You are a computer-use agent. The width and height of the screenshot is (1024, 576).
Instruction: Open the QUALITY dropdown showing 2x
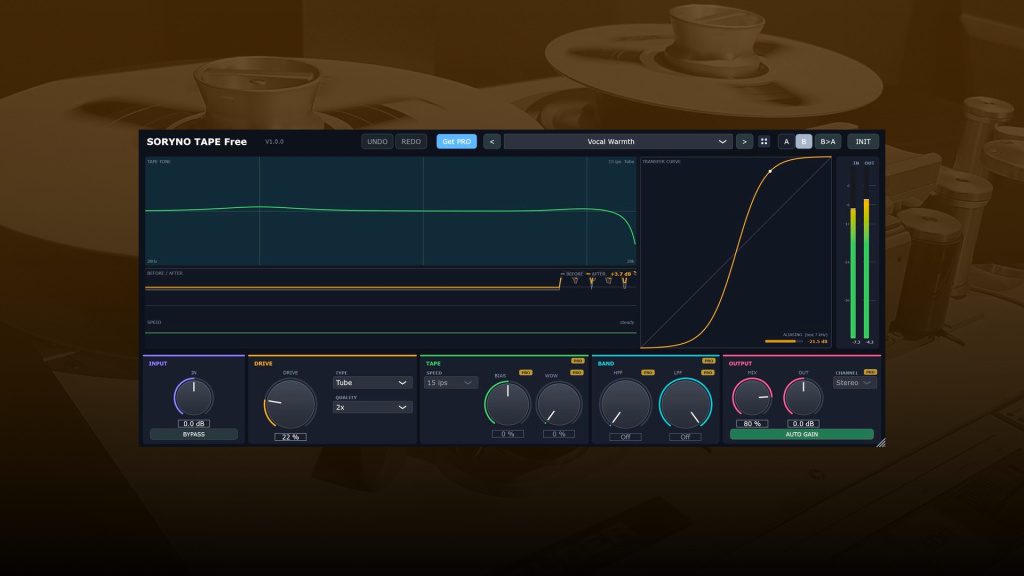pos(372,408)
